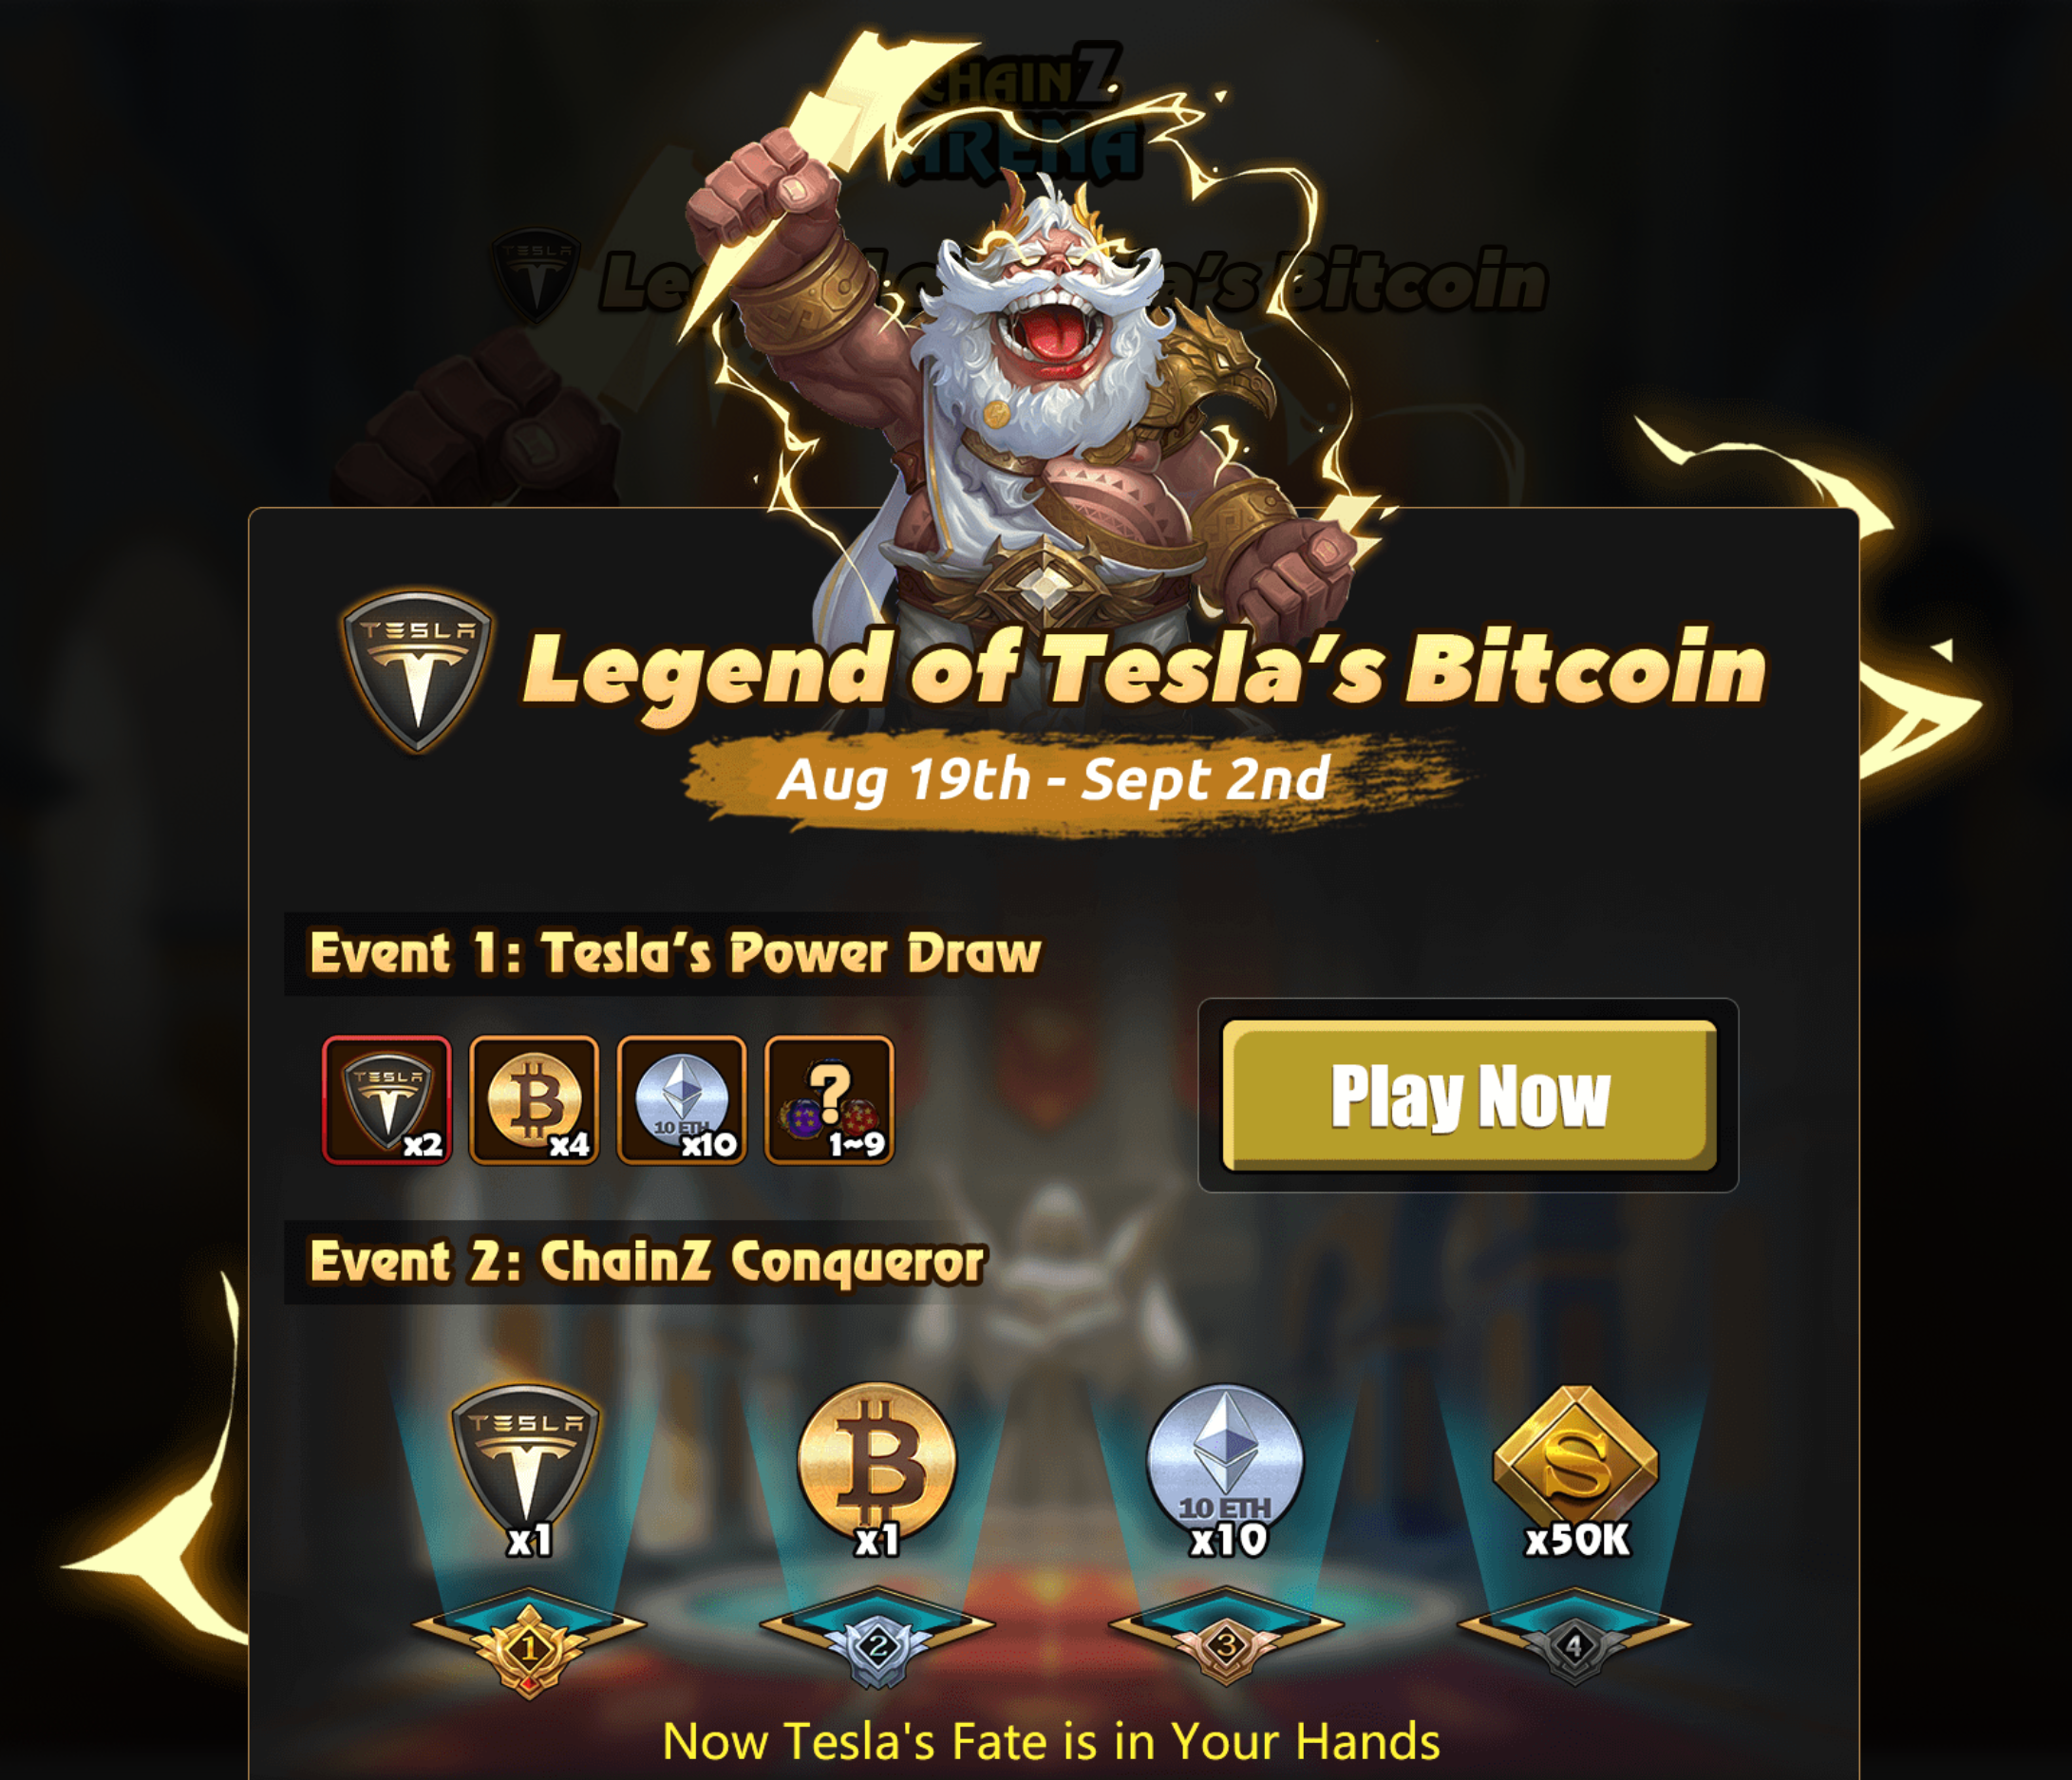Select the 10 ETH x10 reward tile
This screenshot has width=2072, height=1780.
682,1100
